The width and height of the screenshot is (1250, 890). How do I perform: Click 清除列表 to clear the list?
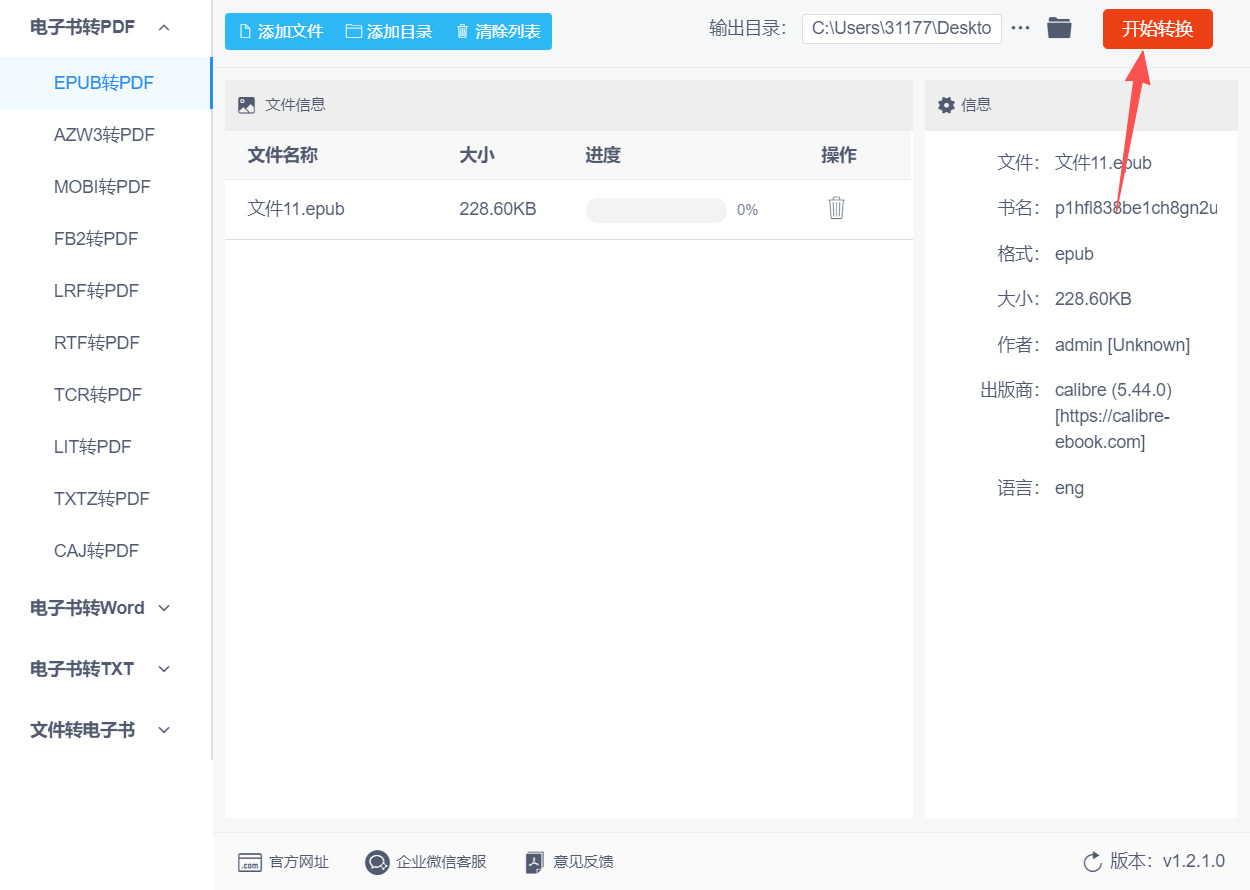coord(498,31)
